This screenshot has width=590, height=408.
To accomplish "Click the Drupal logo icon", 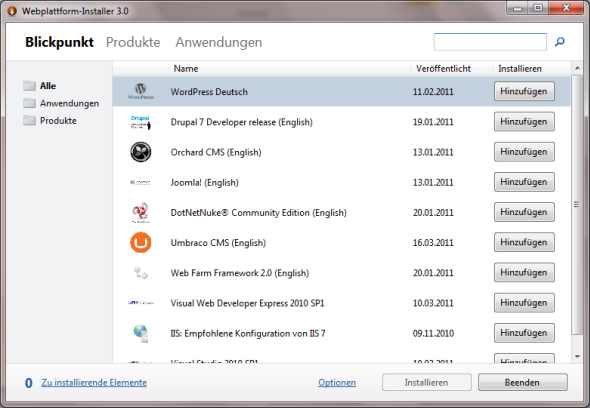I will click(x=141, y=122).
